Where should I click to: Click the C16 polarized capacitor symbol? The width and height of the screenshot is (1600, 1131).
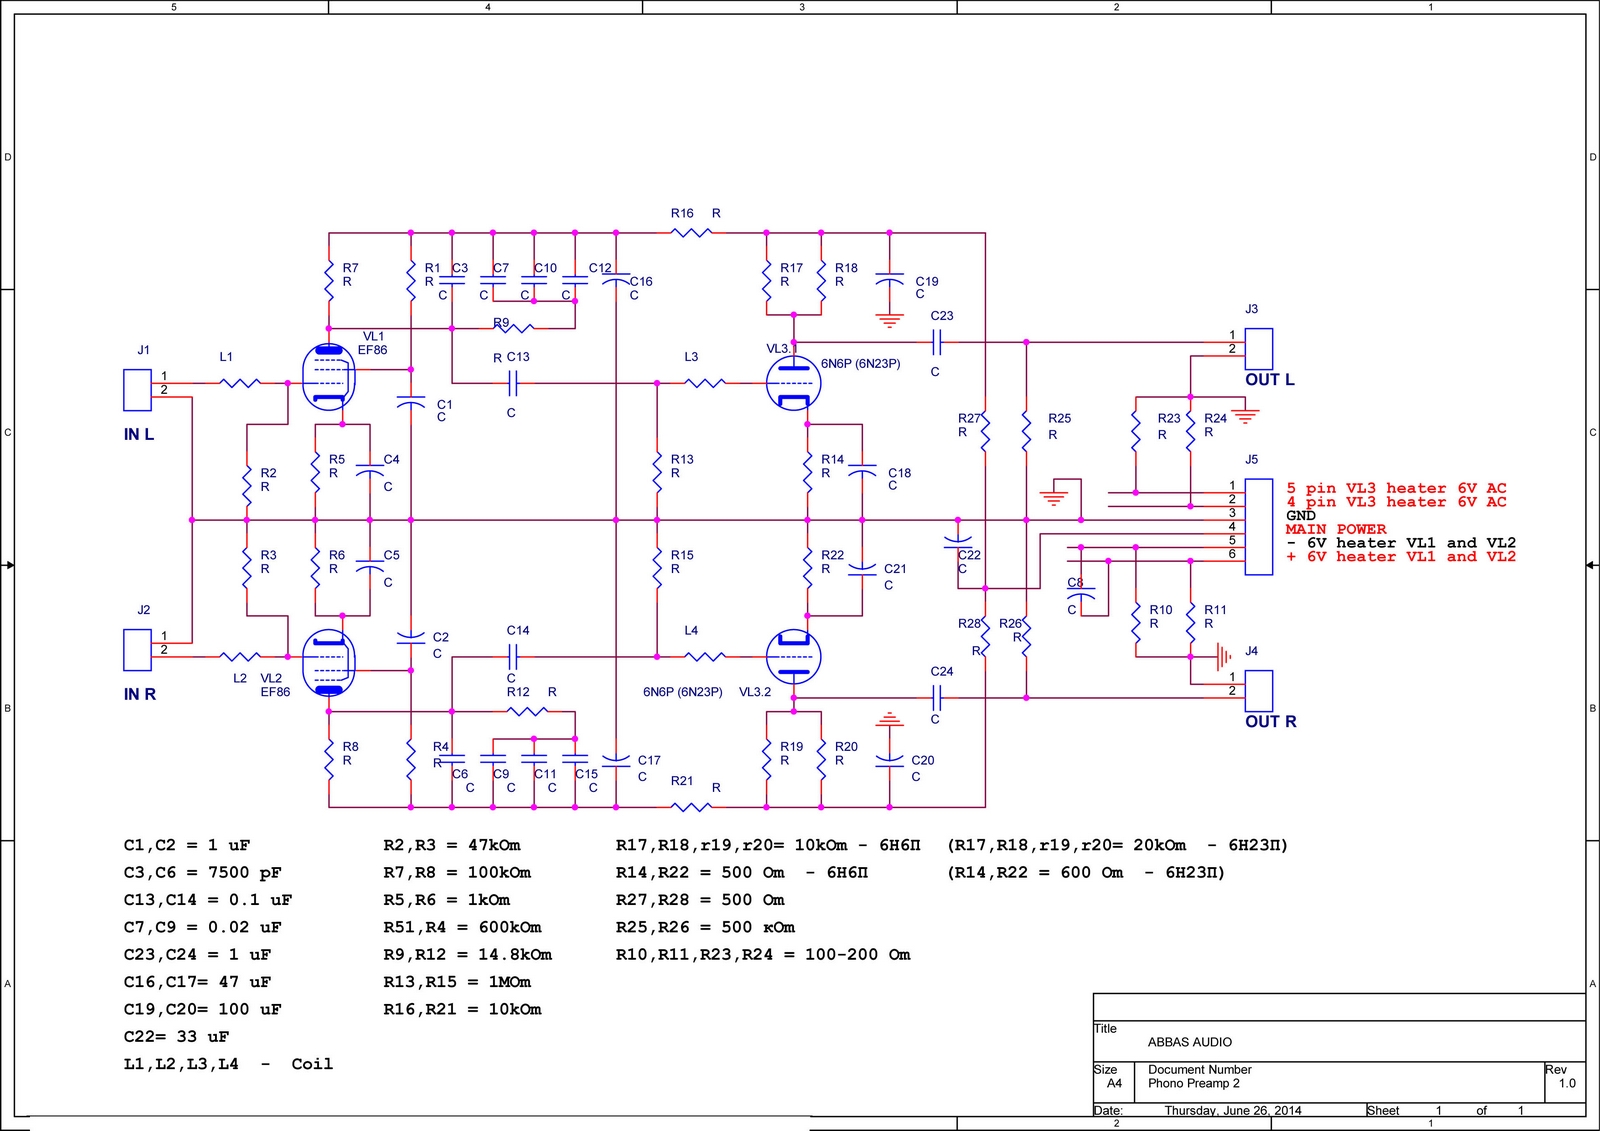point(616,281)
